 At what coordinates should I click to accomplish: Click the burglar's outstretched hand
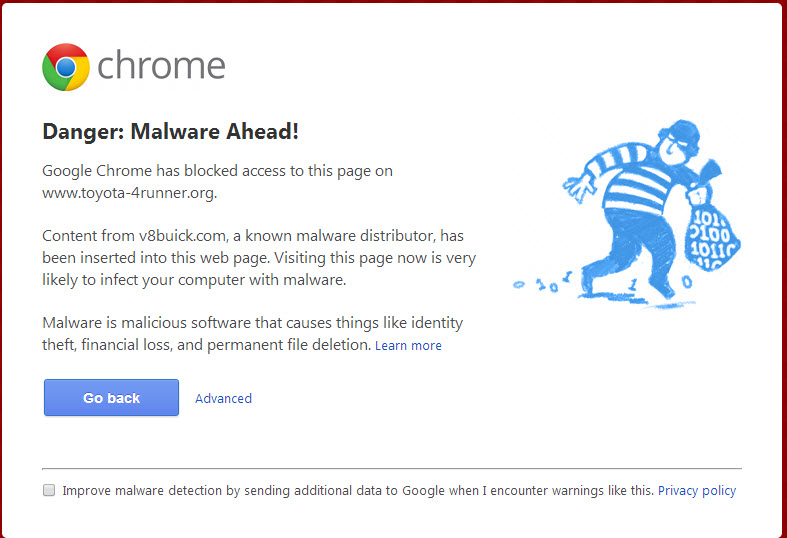[576, 188]
